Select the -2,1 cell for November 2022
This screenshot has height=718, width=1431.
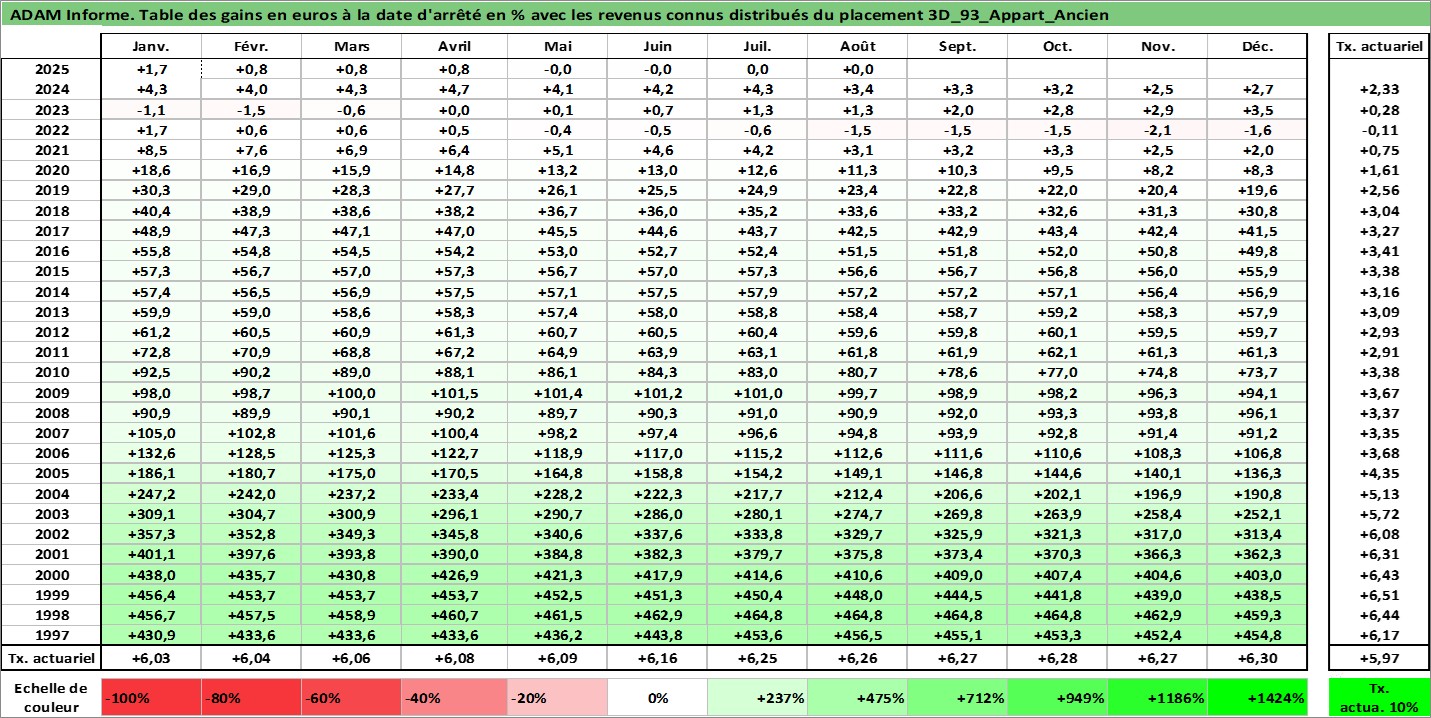pyautogui.click(x=1157, y=130)
